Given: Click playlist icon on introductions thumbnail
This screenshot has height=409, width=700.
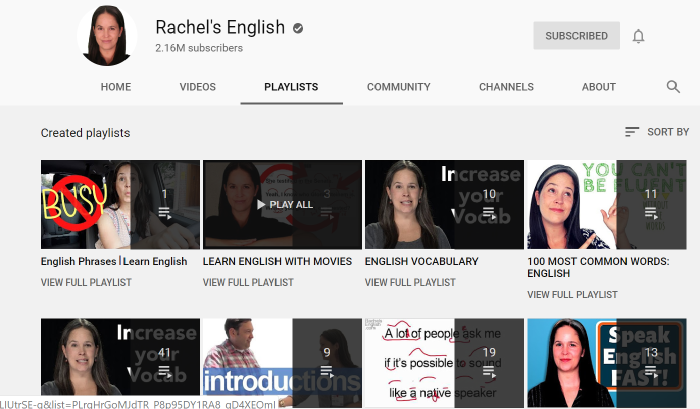Looking at the screenshot, I should click(327, 371).
